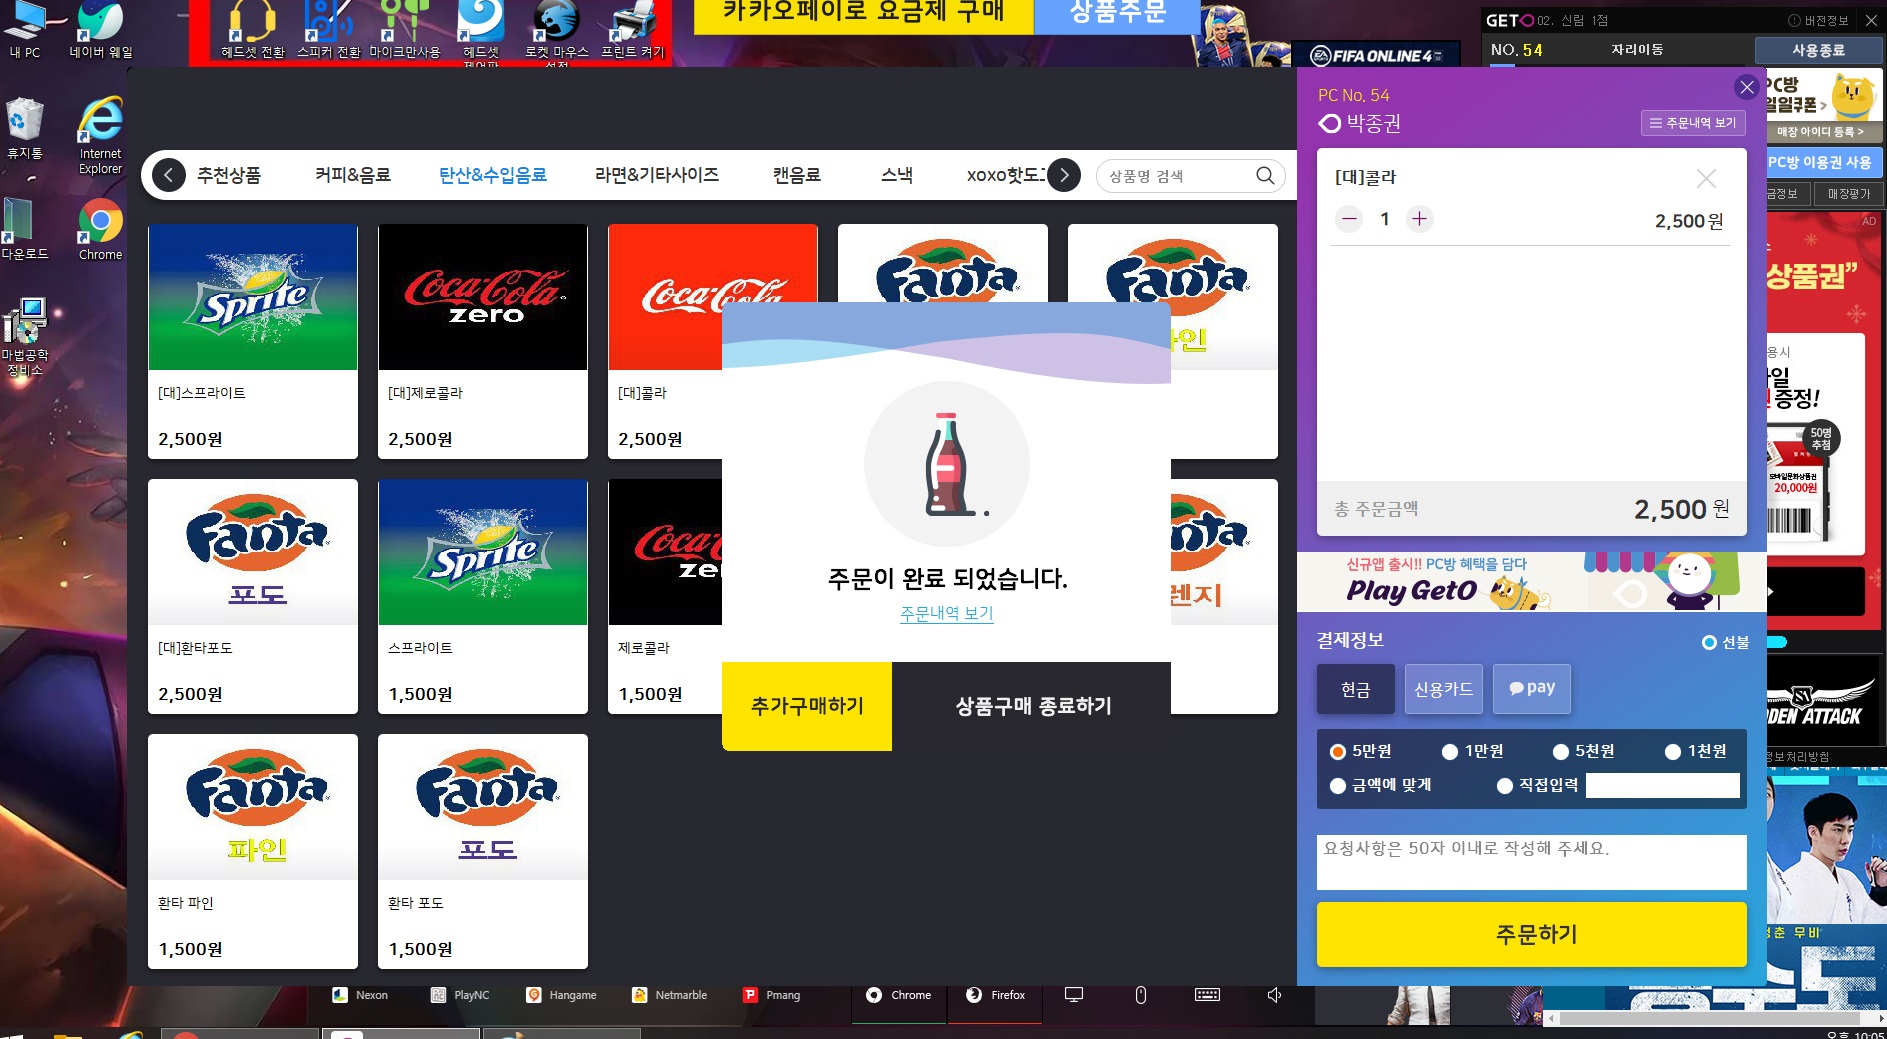Click the 요청사항 request text box

point(1532,862)
